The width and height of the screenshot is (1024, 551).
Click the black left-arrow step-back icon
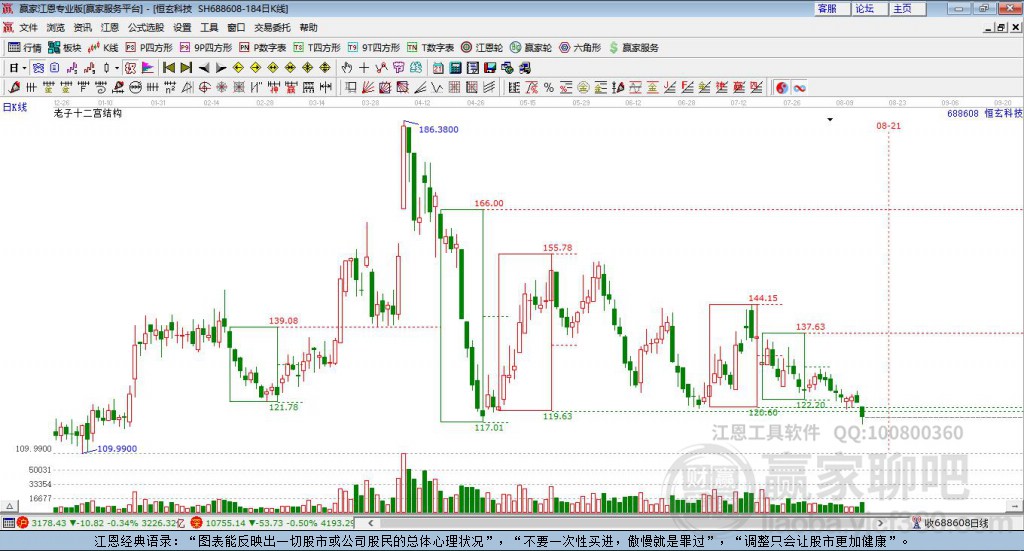204,68
